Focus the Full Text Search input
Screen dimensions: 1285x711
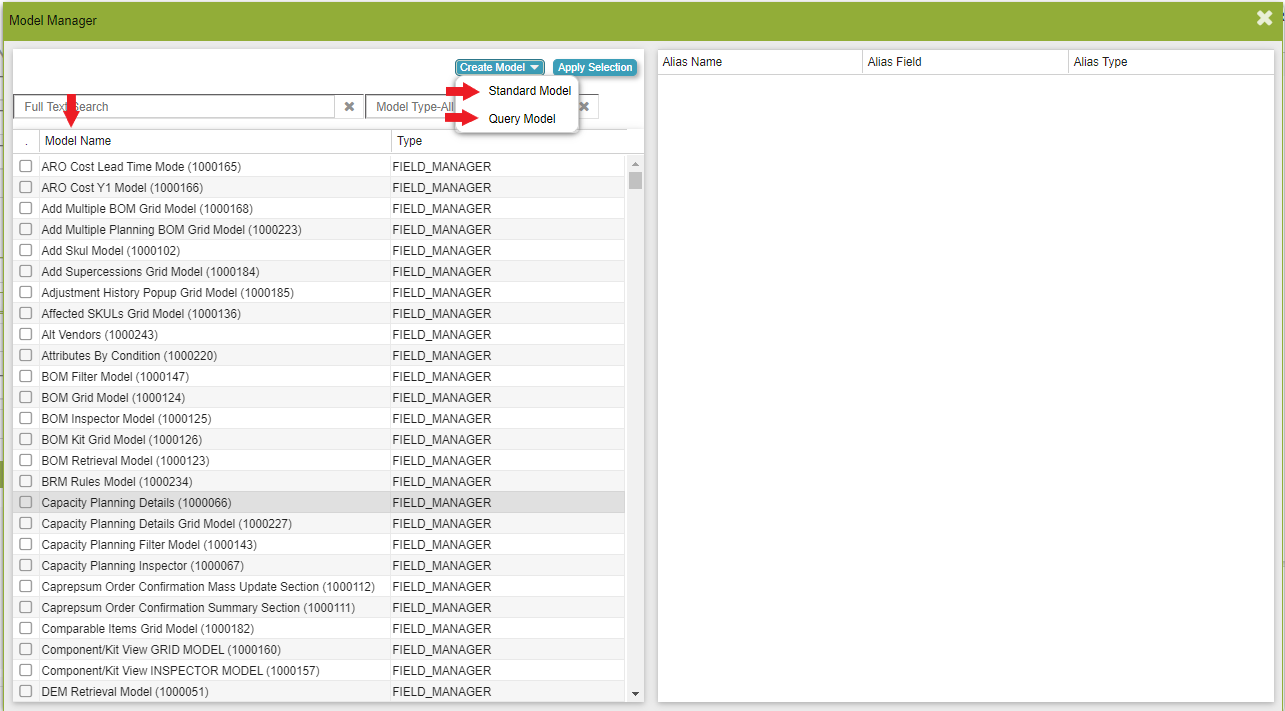pos(175,107)
